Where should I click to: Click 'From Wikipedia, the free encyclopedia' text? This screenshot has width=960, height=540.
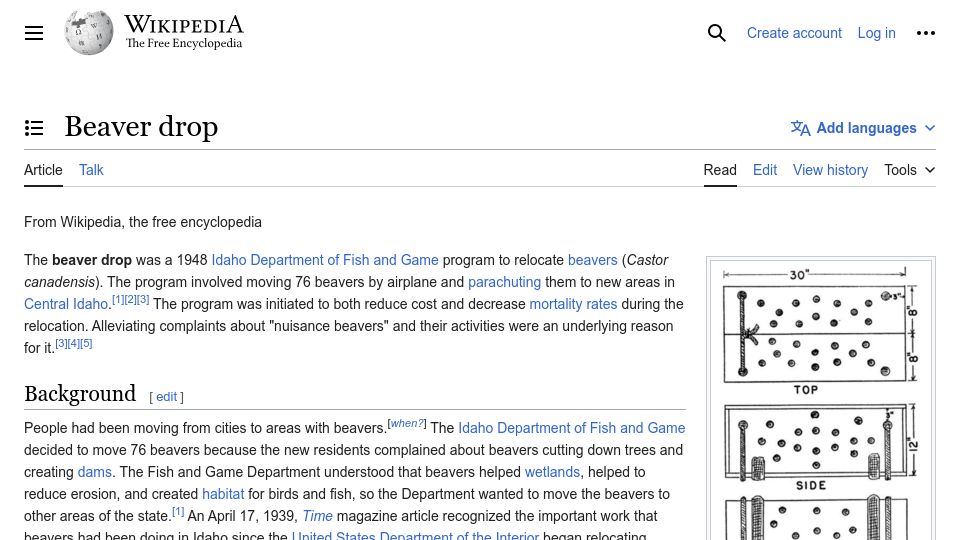click(x=143, y=222)
